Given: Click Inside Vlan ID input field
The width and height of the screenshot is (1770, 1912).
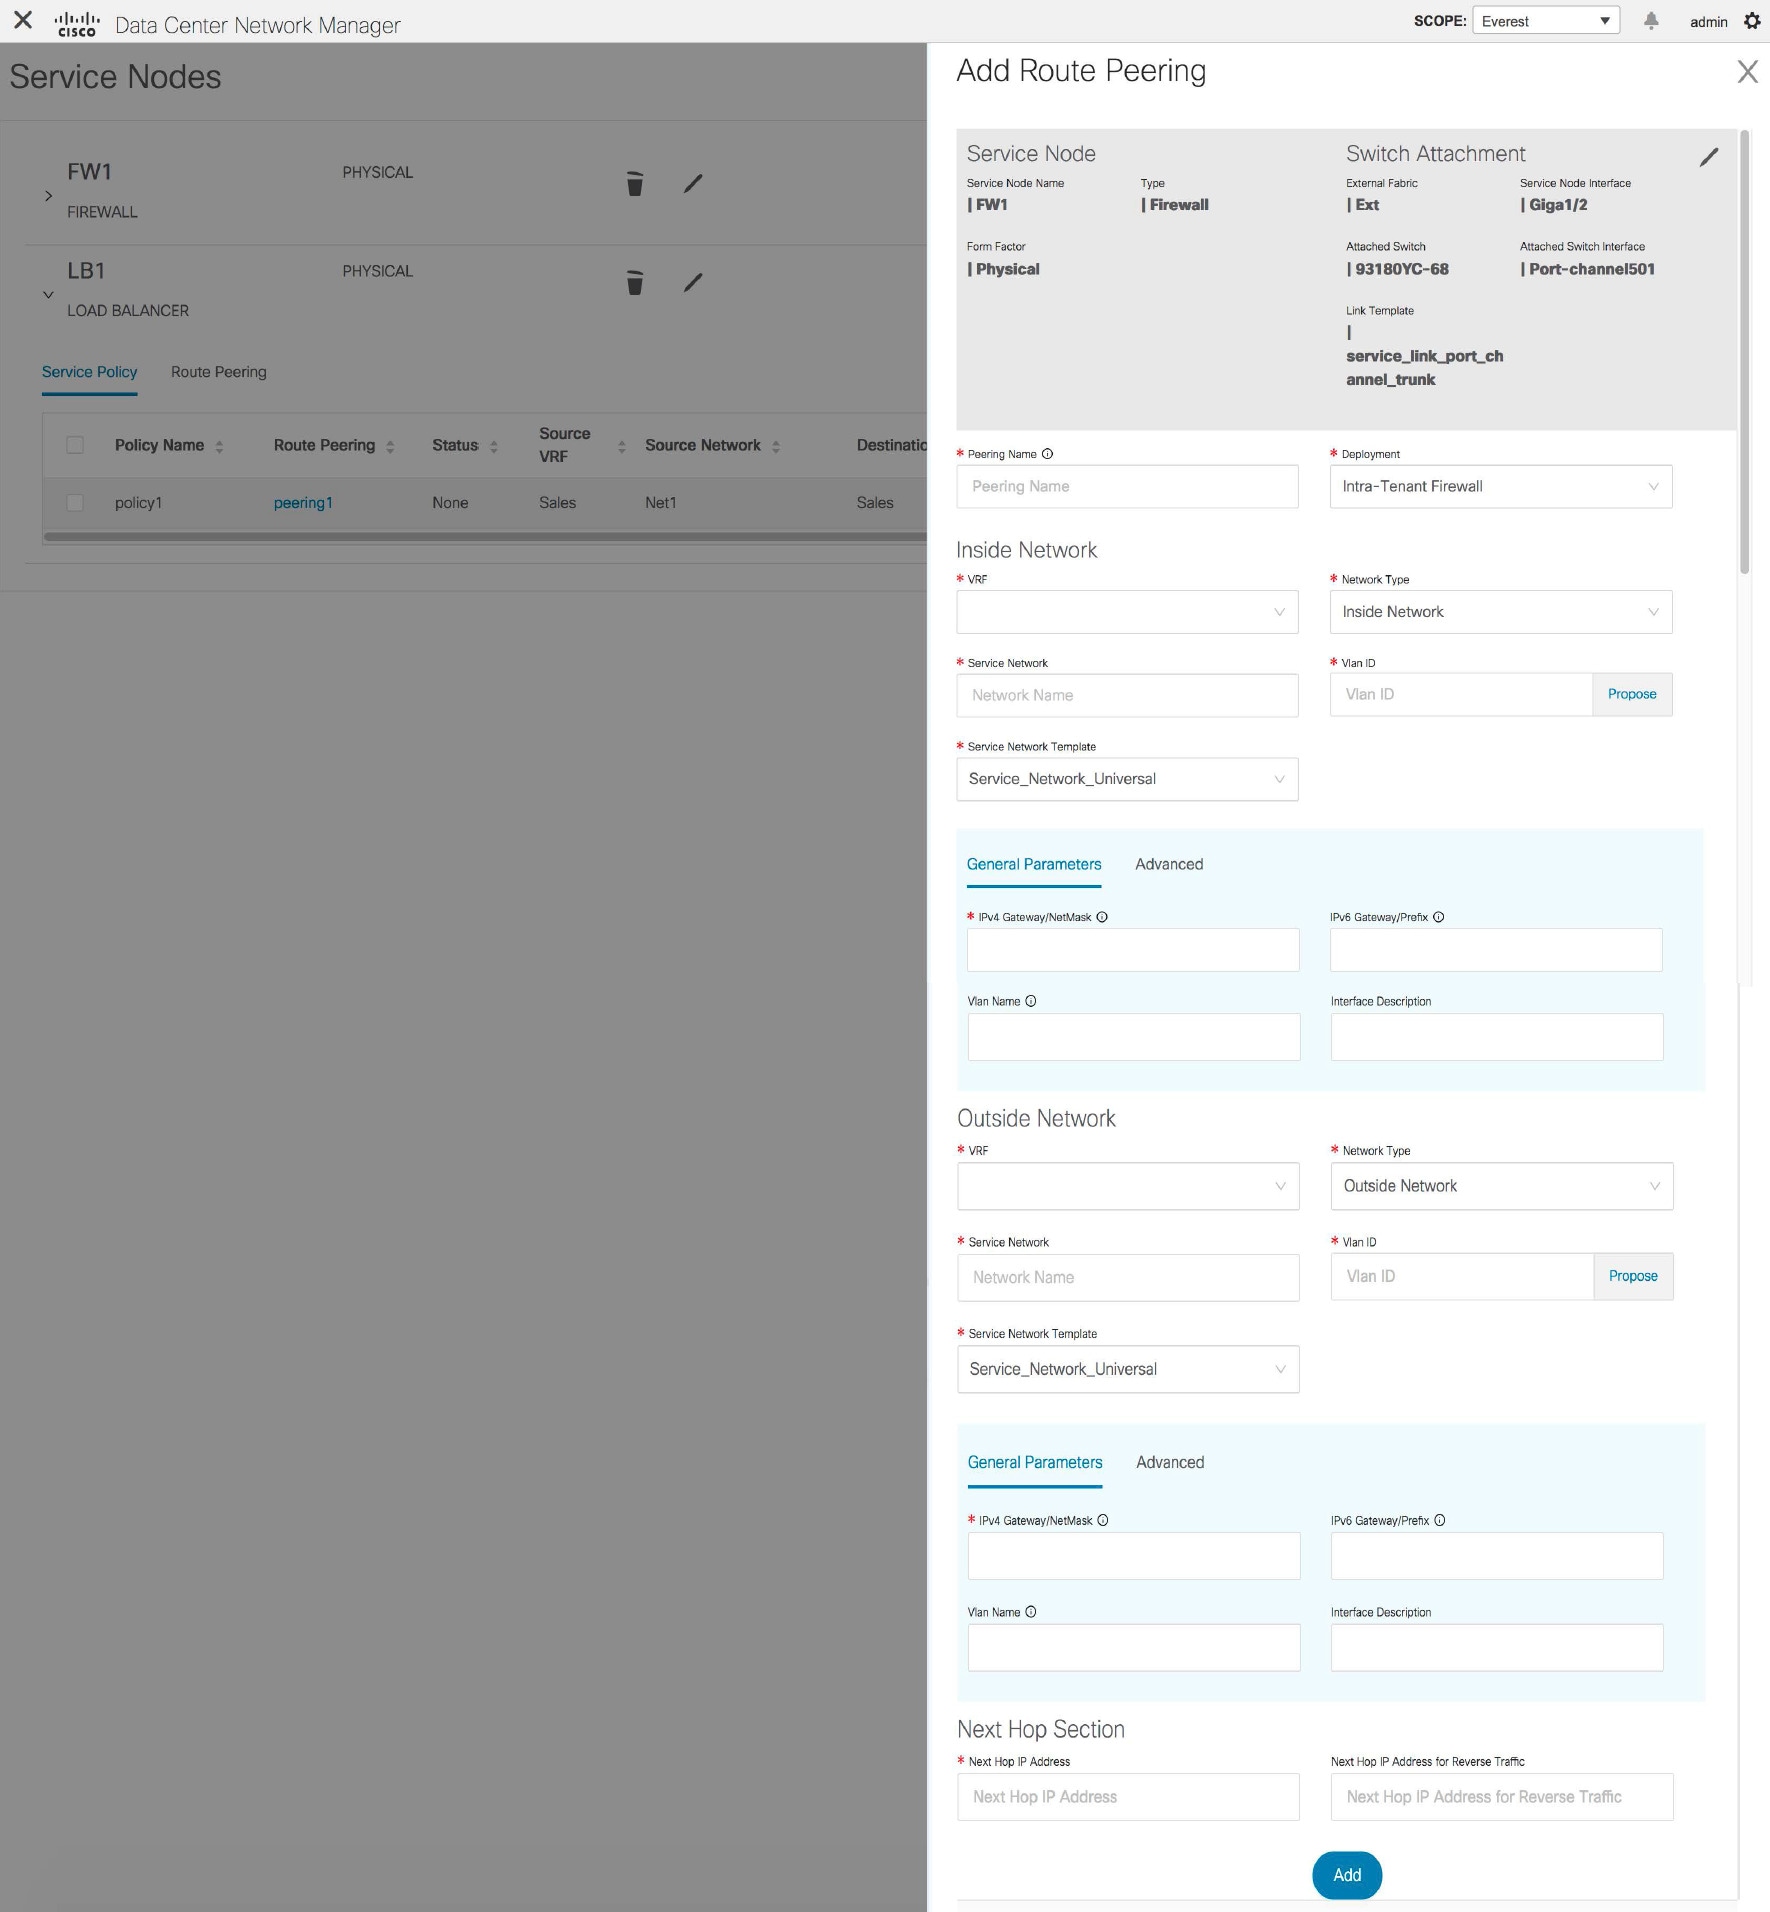Looking at the screenshot, I should pyautogui.click(x=1461, y=694).
